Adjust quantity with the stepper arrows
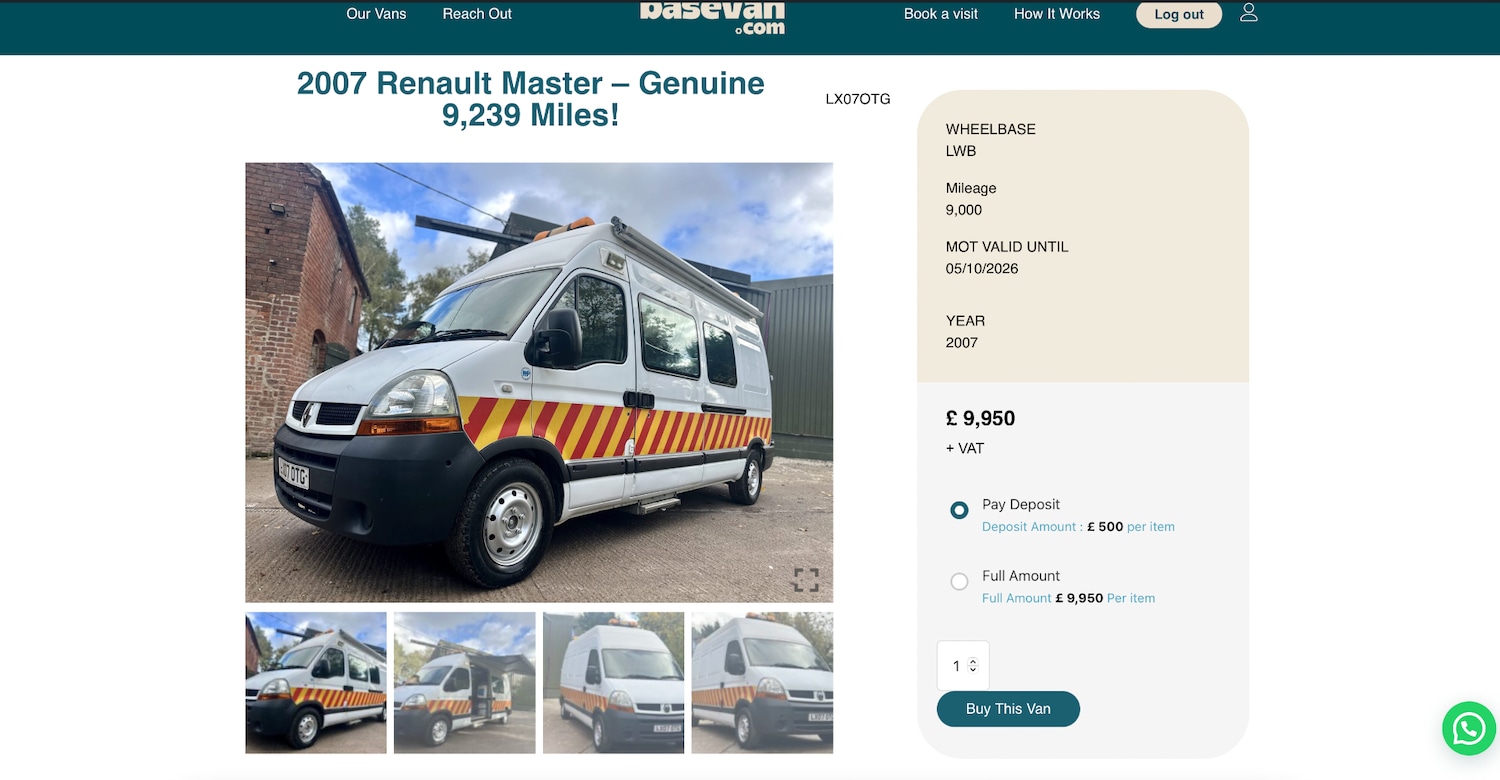Screen dimensions: 1500x780 [973, 665]
